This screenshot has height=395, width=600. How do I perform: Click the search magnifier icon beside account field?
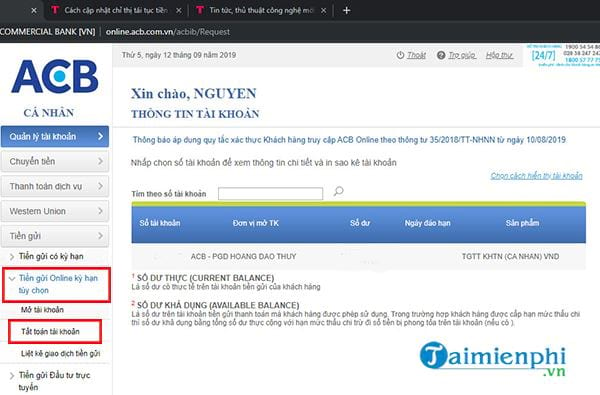pos(338,191)
